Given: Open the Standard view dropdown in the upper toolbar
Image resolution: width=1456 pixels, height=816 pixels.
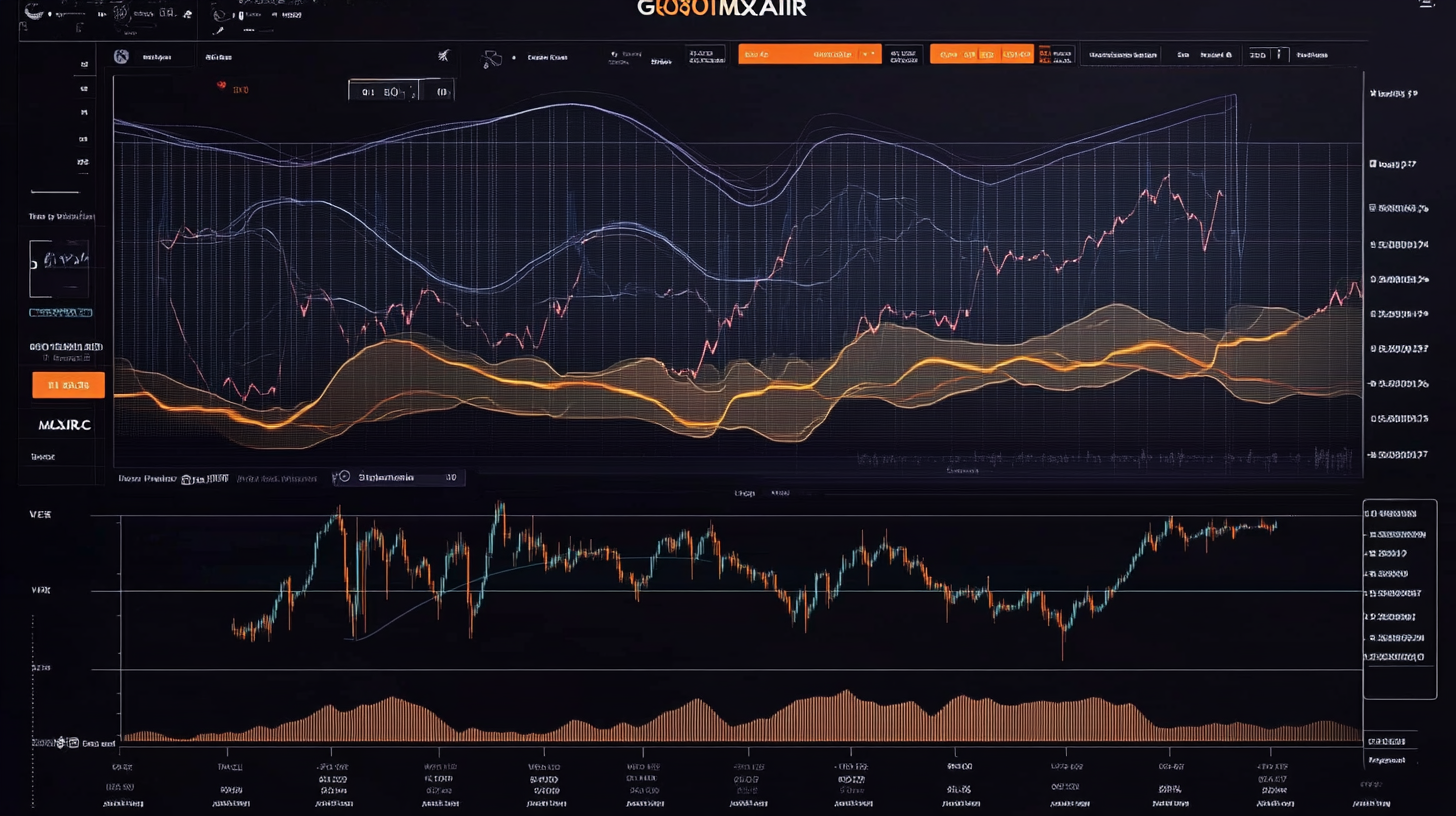Looking at the screenshot, I should point(1217,54).
